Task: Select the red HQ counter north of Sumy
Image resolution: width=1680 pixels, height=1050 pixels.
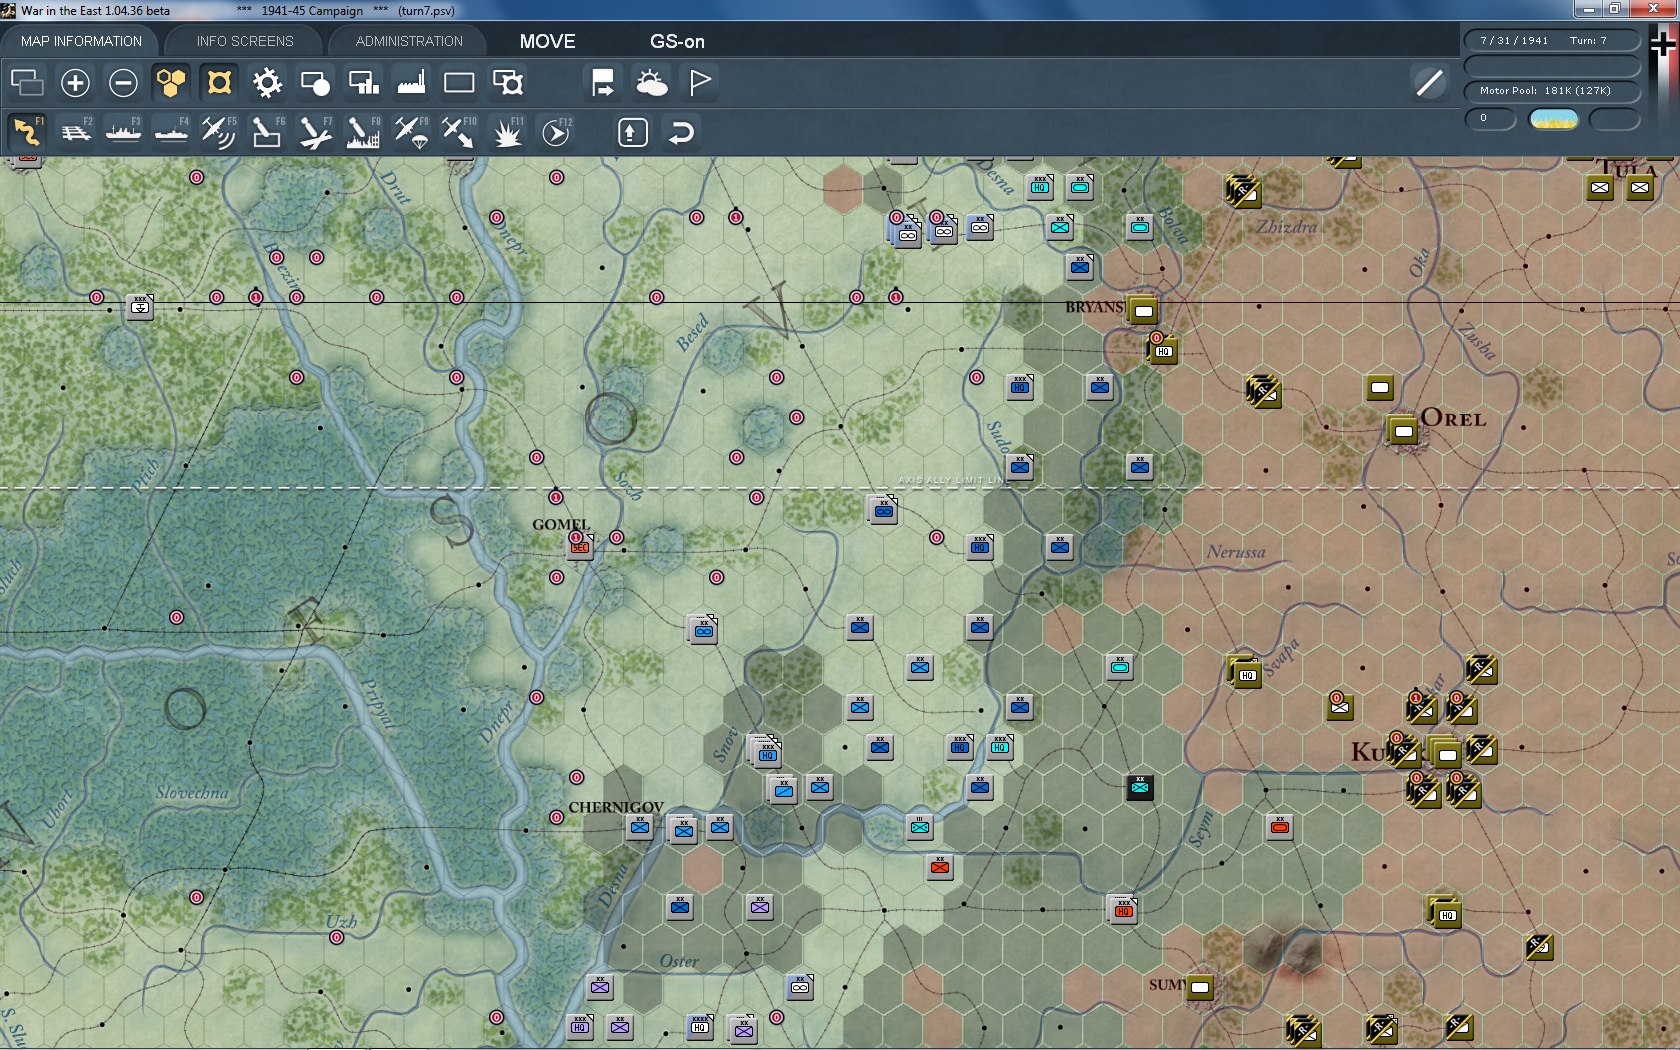Action: [1124, 909]
